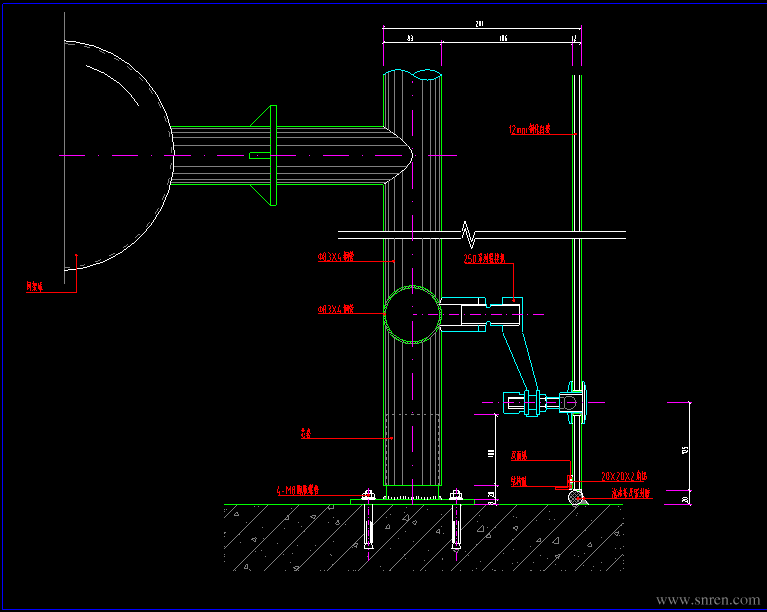Select the green base plate under column
Image resolution: width=767 pixels, height=612 pixels.
412,501
